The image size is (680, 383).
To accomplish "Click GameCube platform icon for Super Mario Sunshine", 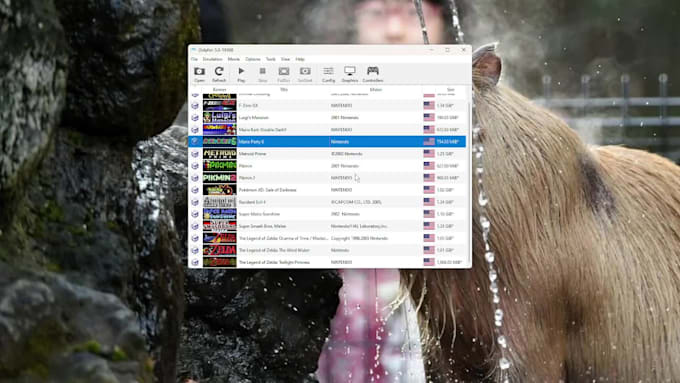I will click(195, 214).
